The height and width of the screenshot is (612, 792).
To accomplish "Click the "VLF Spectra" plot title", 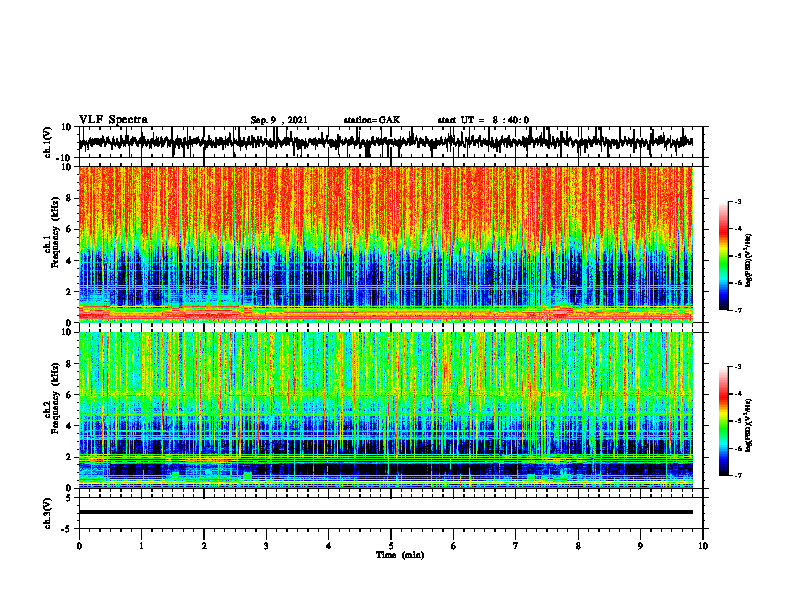I will pos(113,120).
